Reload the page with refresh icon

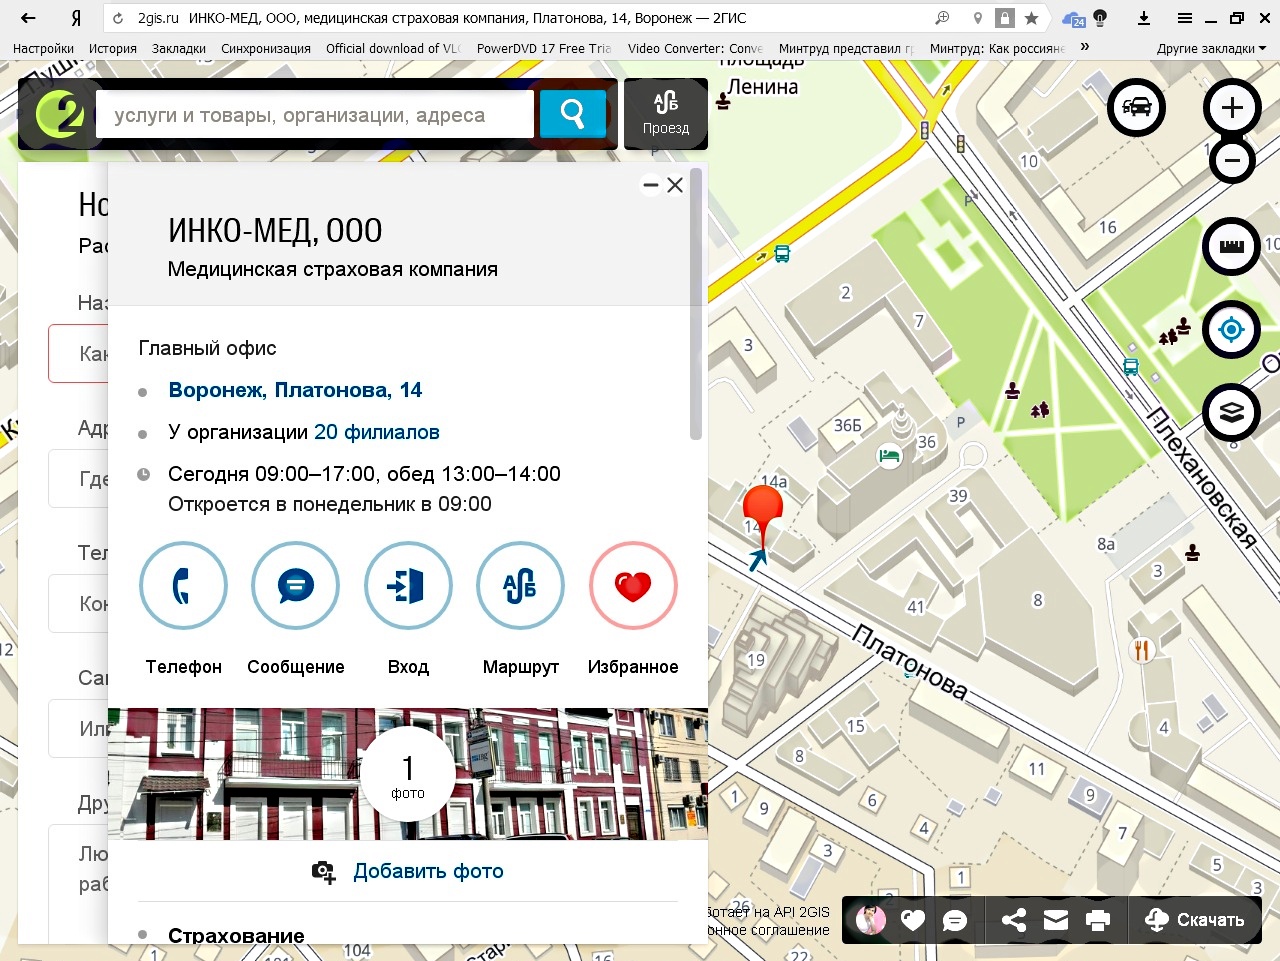point(119,18)
